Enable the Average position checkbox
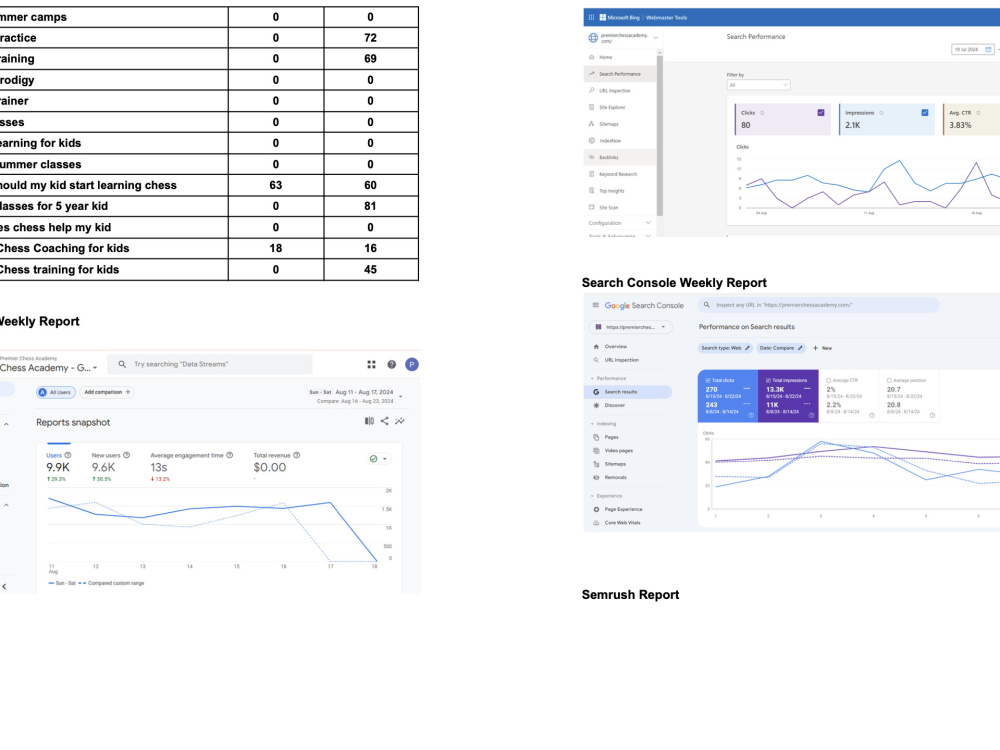This screenshot has height=750, width=1000. [x=890, y=381]
